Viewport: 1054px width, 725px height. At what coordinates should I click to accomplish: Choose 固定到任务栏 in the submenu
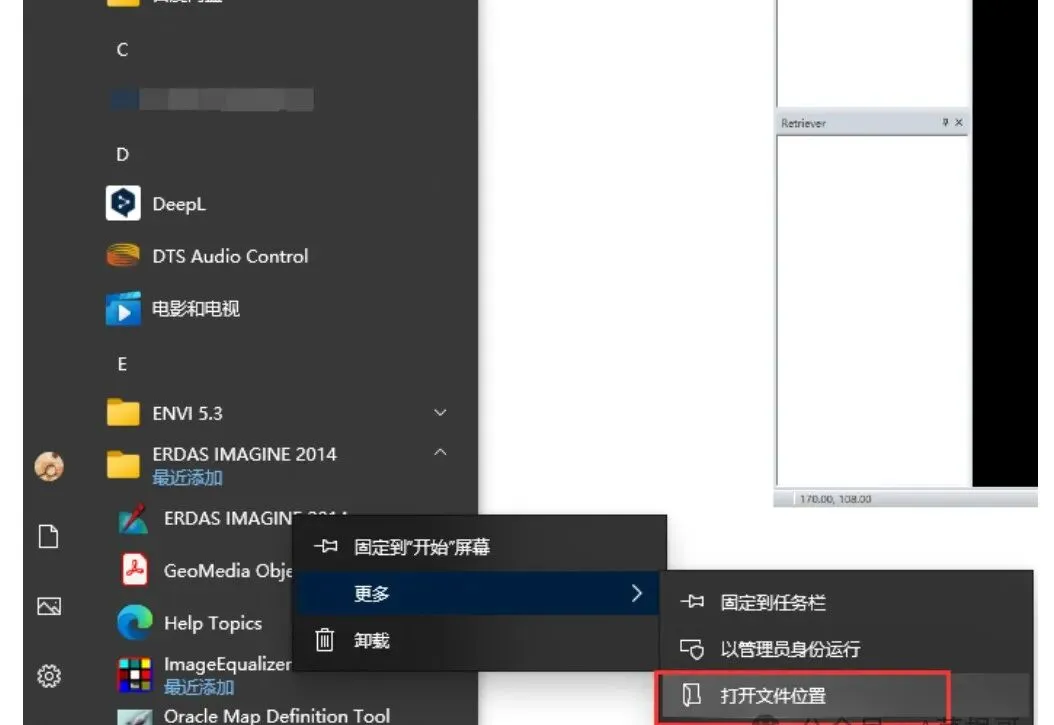tap(846, 602)
